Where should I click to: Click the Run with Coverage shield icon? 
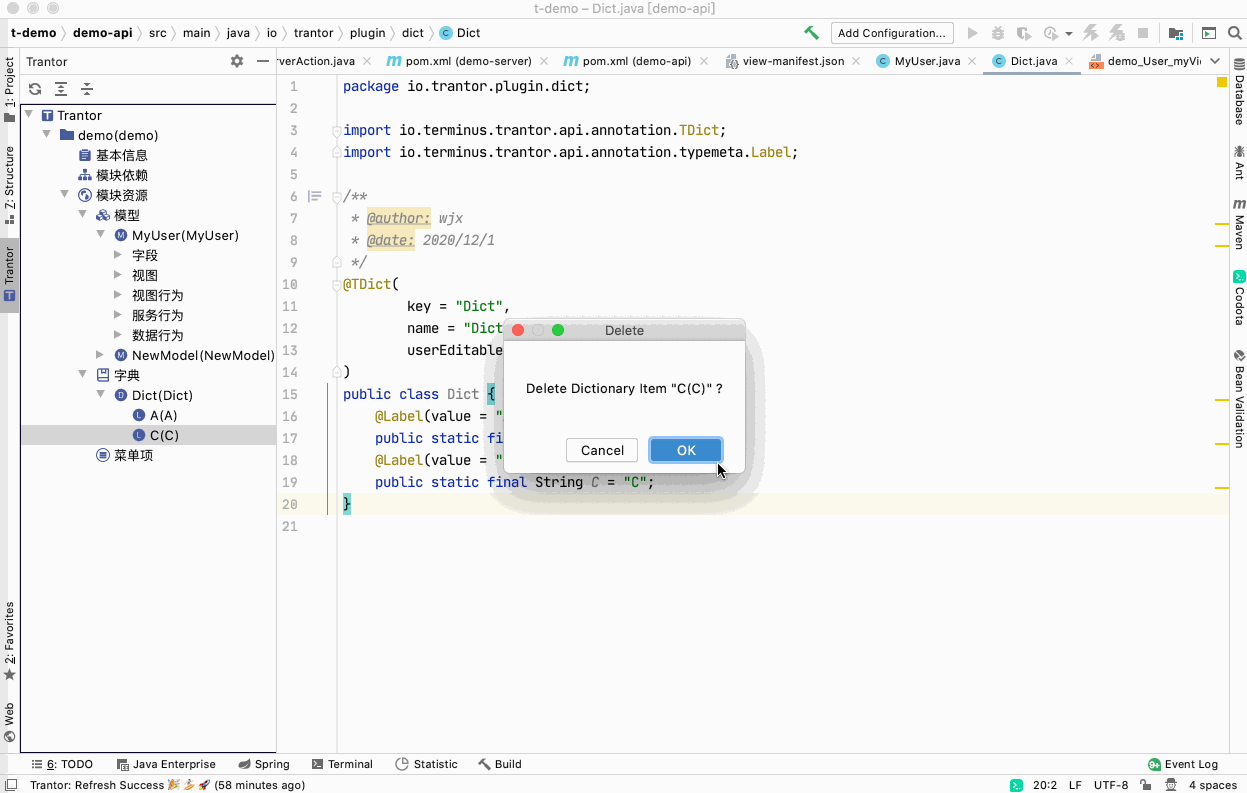[x=1022, y=33]
